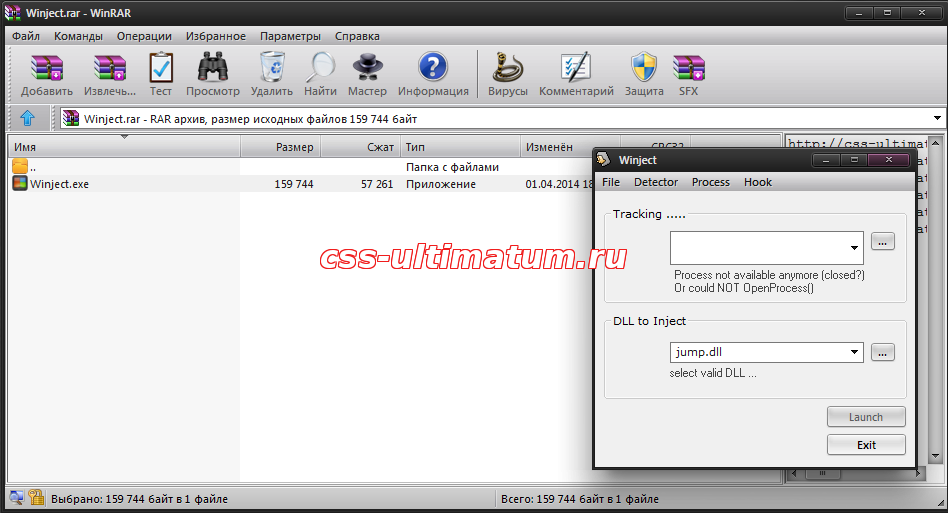
Task: Open the Справка menu
Action: (357, 36)
